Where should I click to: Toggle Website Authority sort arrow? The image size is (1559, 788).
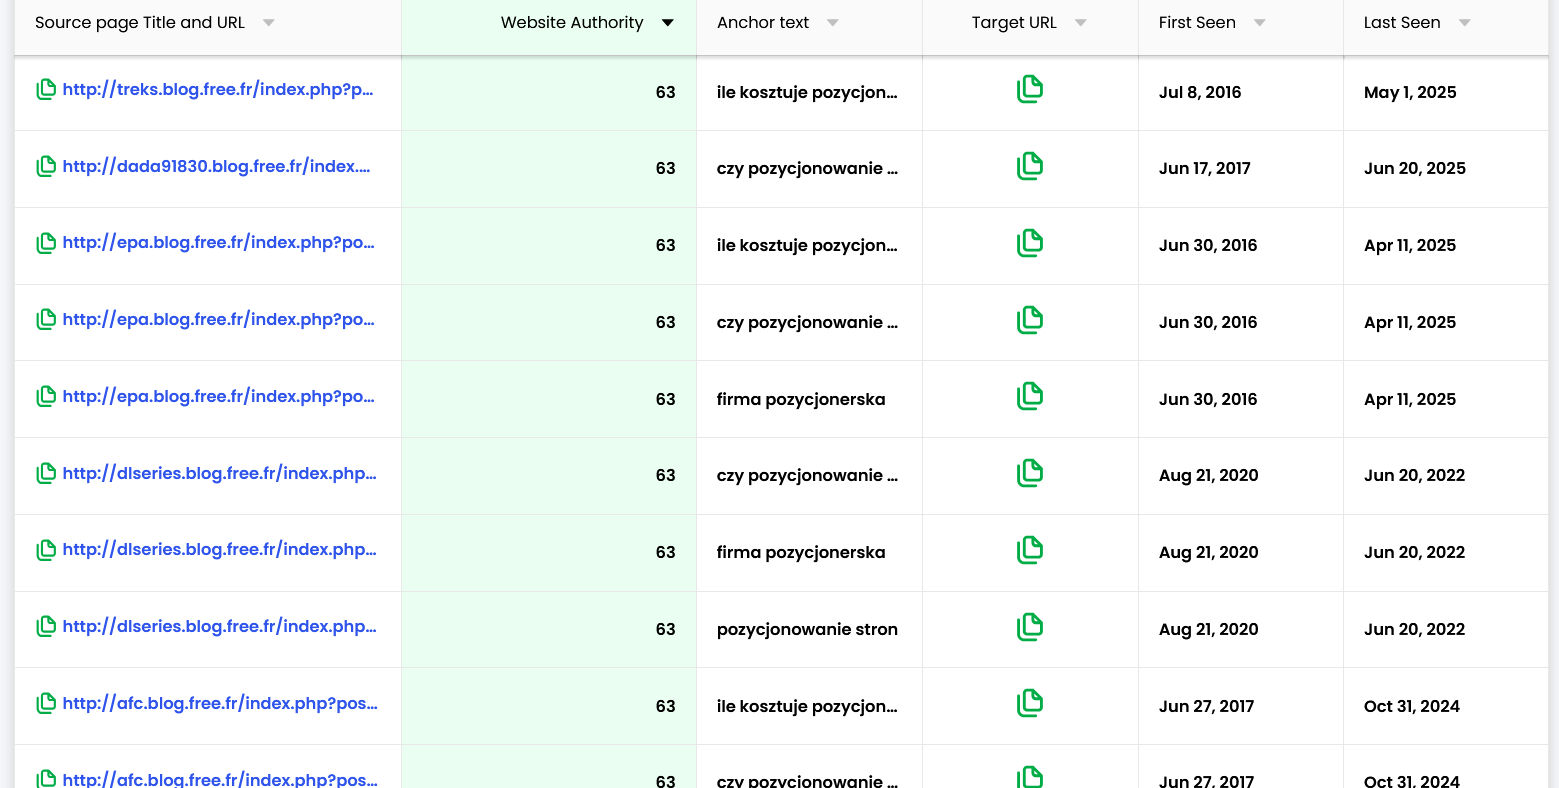(x=667, y=23)
